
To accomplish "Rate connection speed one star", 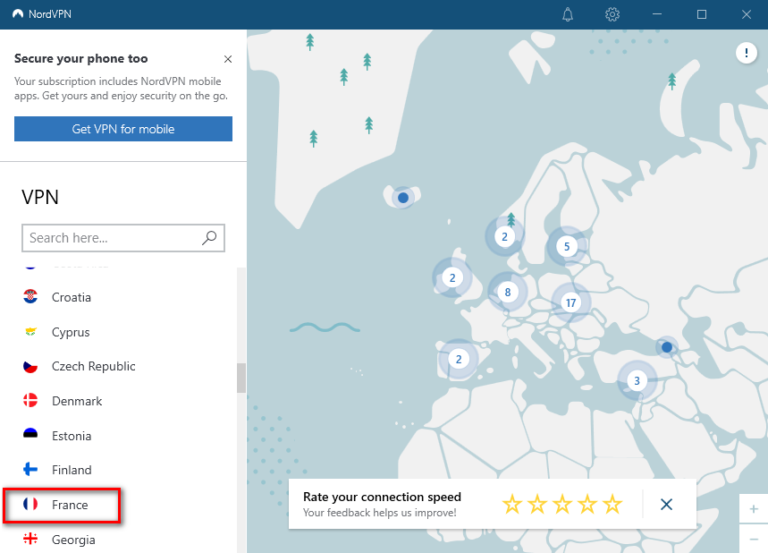I will point(512,504).
